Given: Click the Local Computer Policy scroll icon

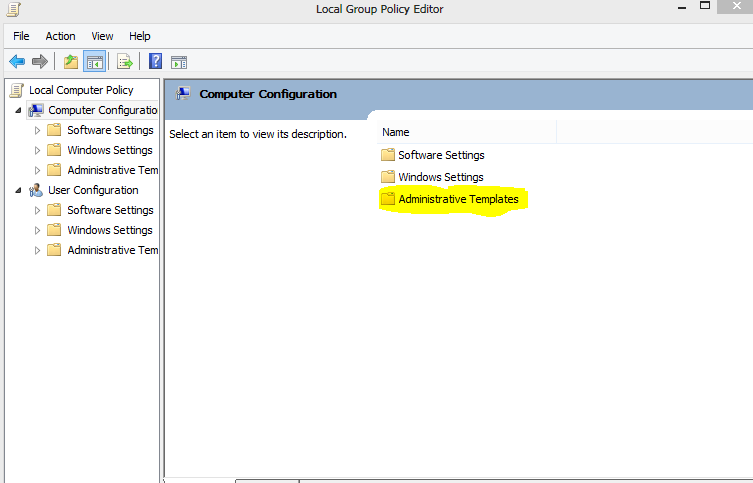Looking at the screenshot, I should click(16, 90).
